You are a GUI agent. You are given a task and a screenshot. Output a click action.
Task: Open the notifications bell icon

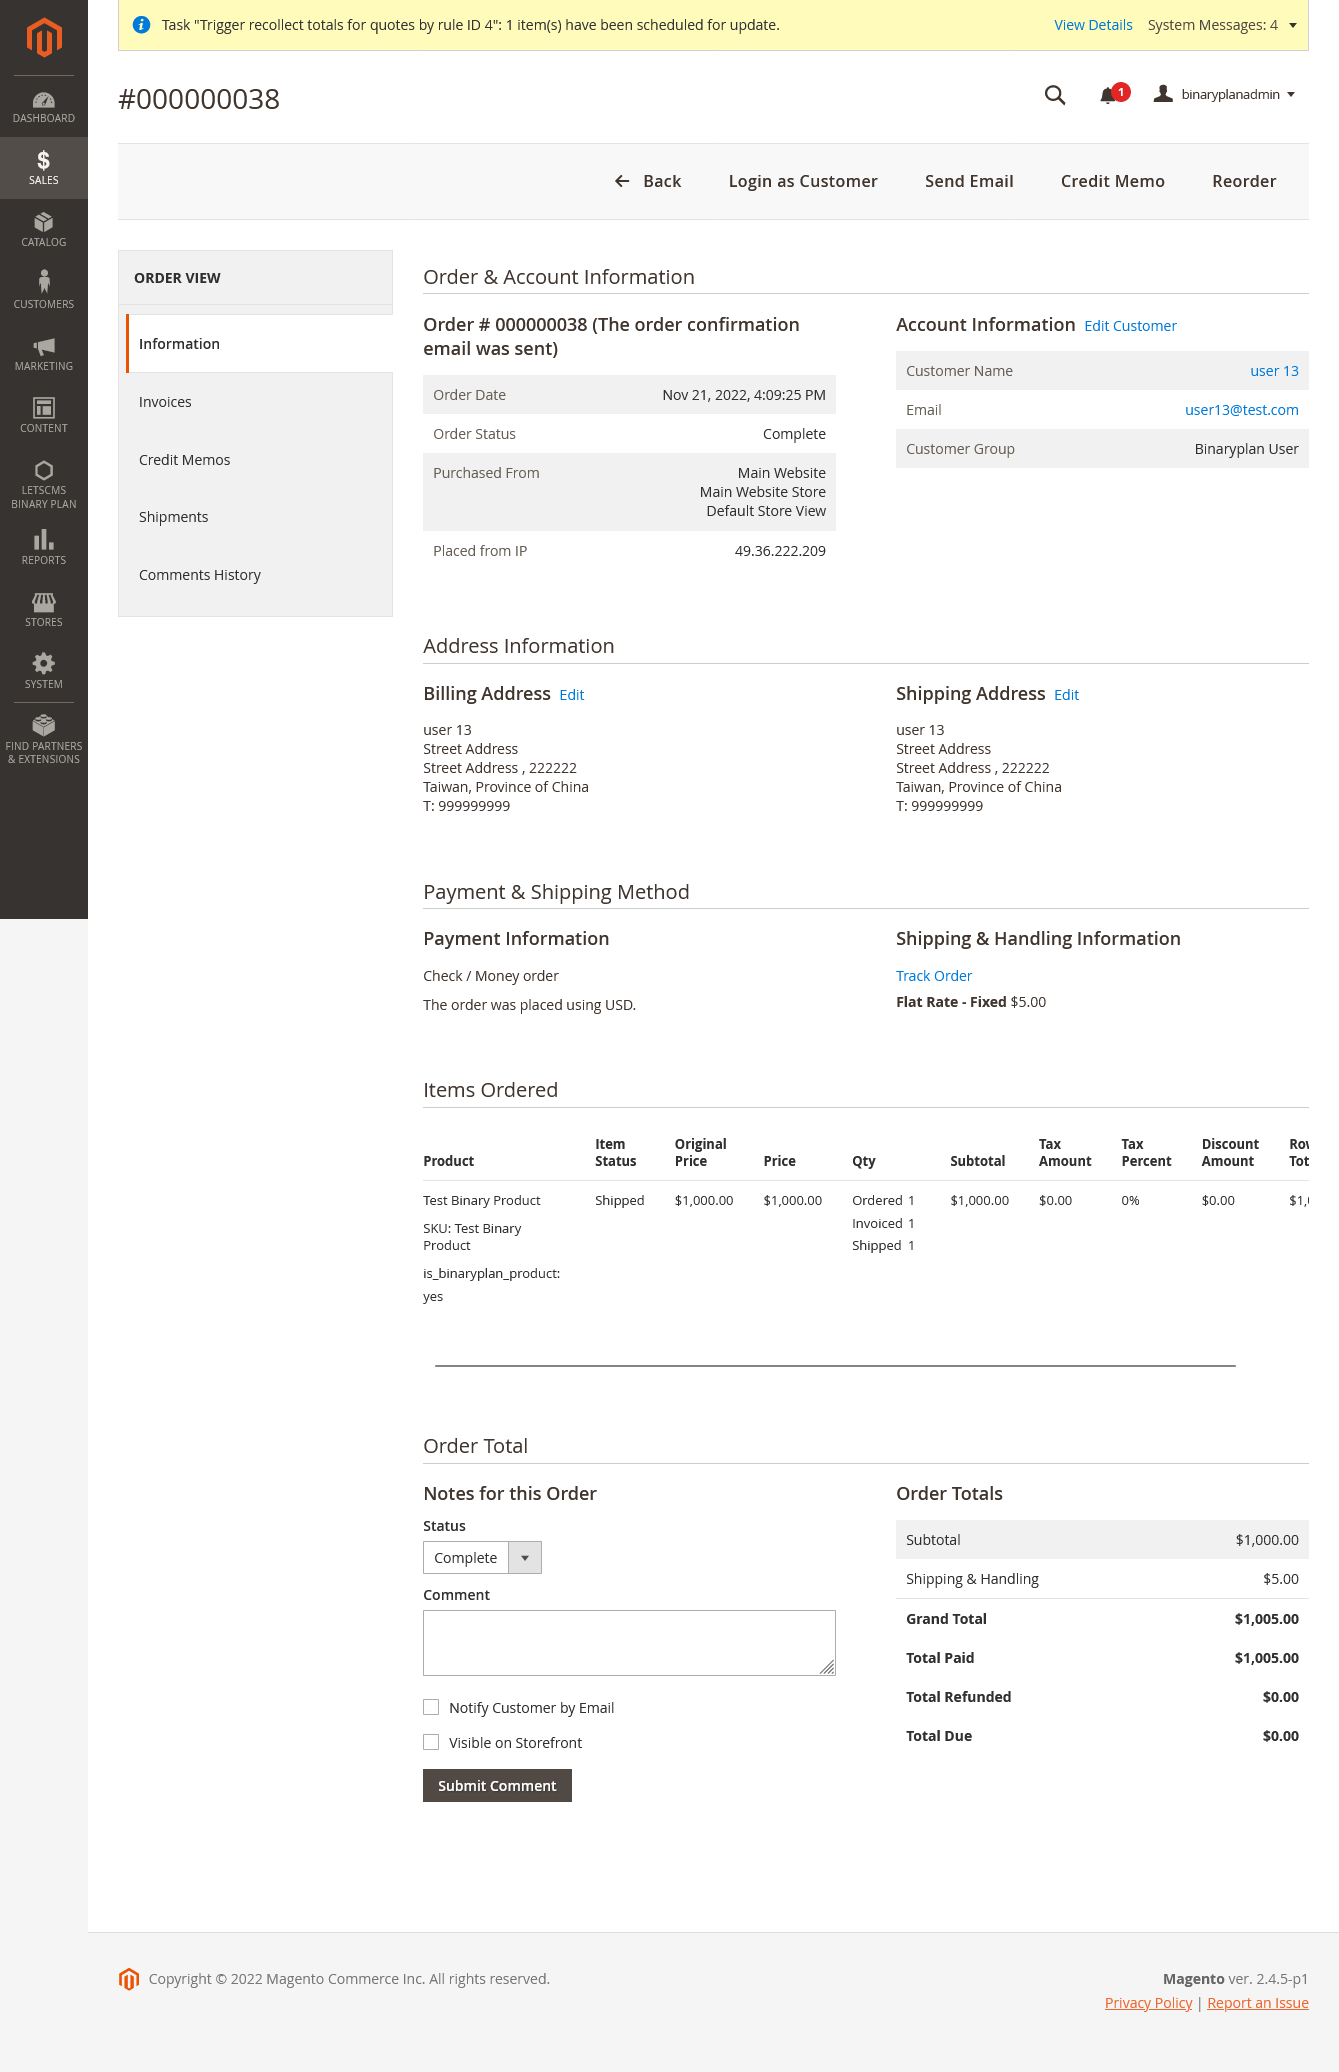click(x=1108, y=96)
